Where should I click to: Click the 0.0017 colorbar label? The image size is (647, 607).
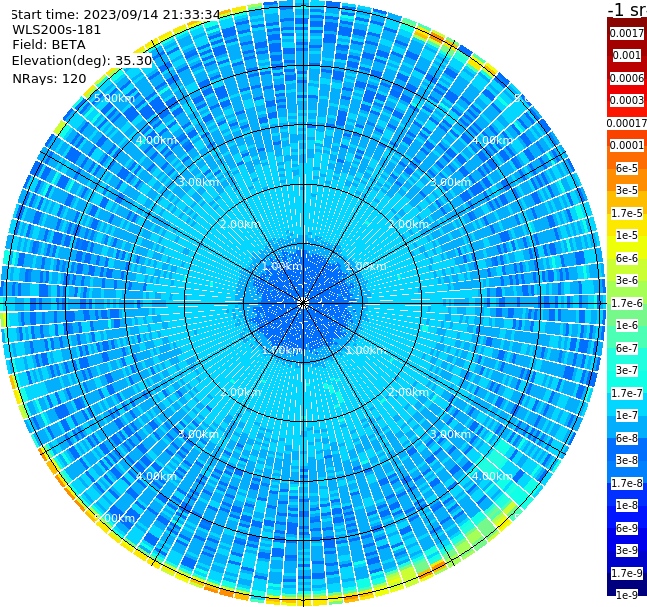point(626,33)
